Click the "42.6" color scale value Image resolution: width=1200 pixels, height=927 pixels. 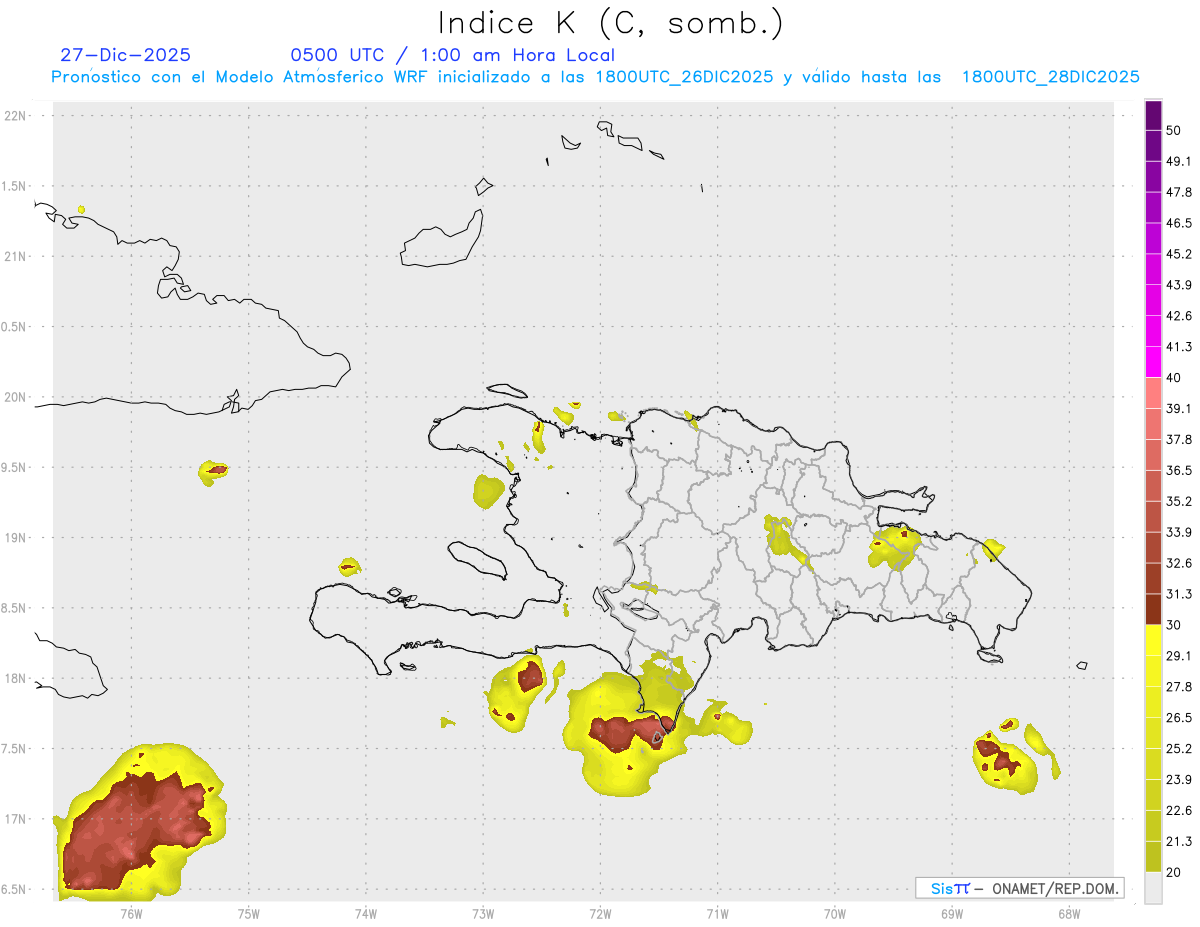point(1179,316)
